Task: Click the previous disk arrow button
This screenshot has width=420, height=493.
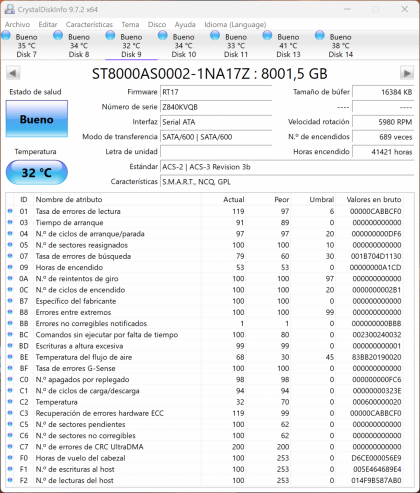Action: (x=13, y=73)
